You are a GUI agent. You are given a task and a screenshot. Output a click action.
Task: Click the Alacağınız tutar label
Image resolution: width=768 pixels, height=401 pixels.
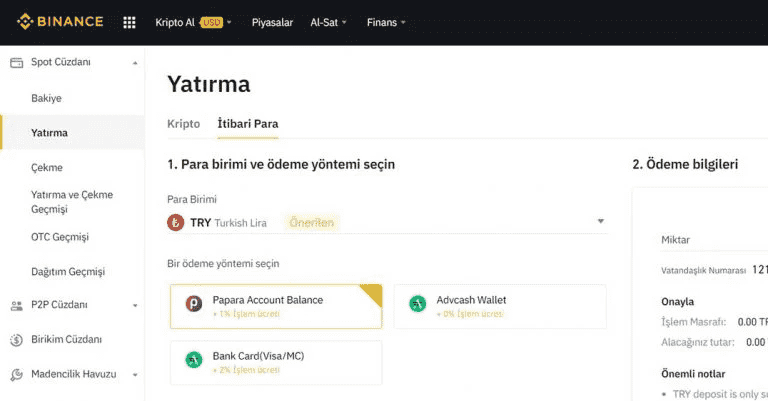click(698, 343)
